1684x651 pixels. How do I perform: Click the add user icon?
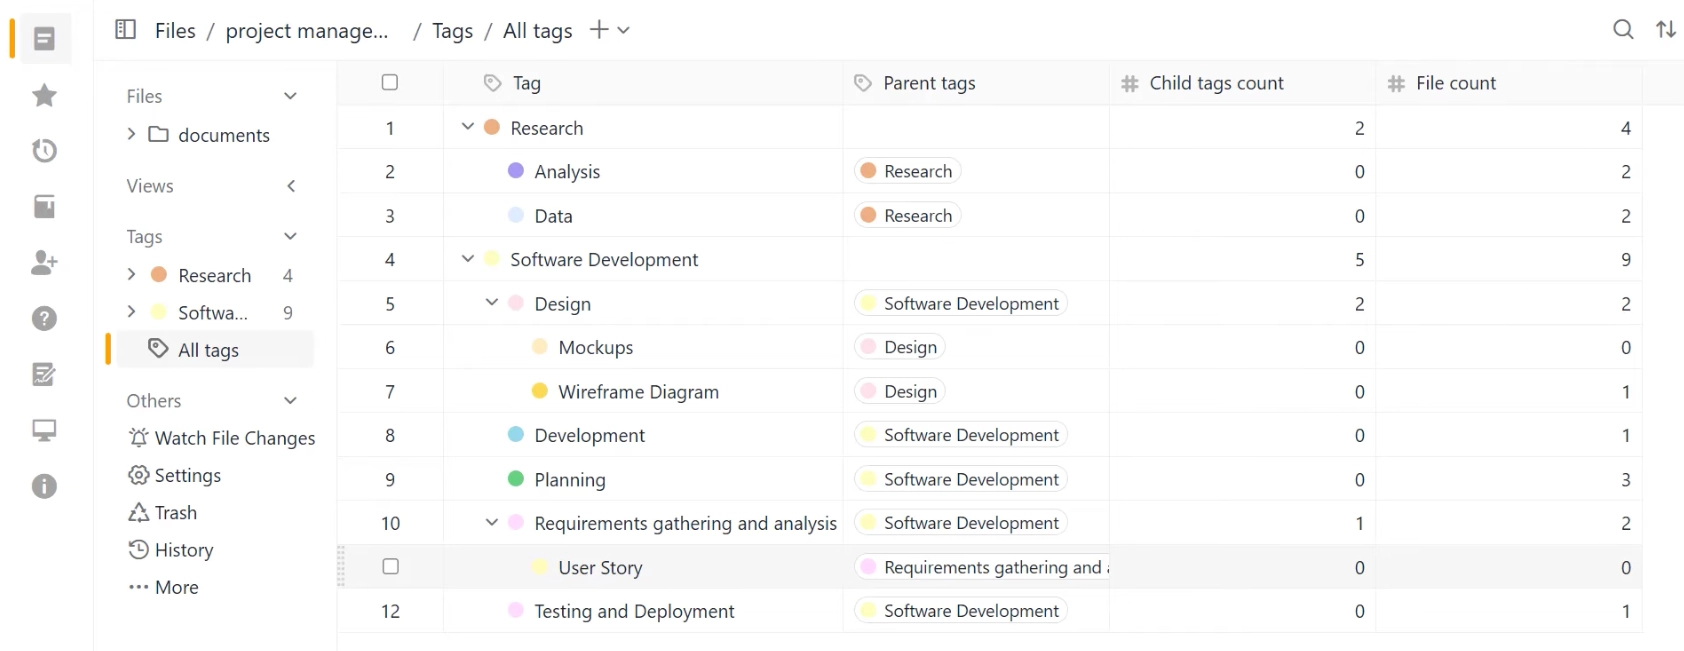click(44, 263)
